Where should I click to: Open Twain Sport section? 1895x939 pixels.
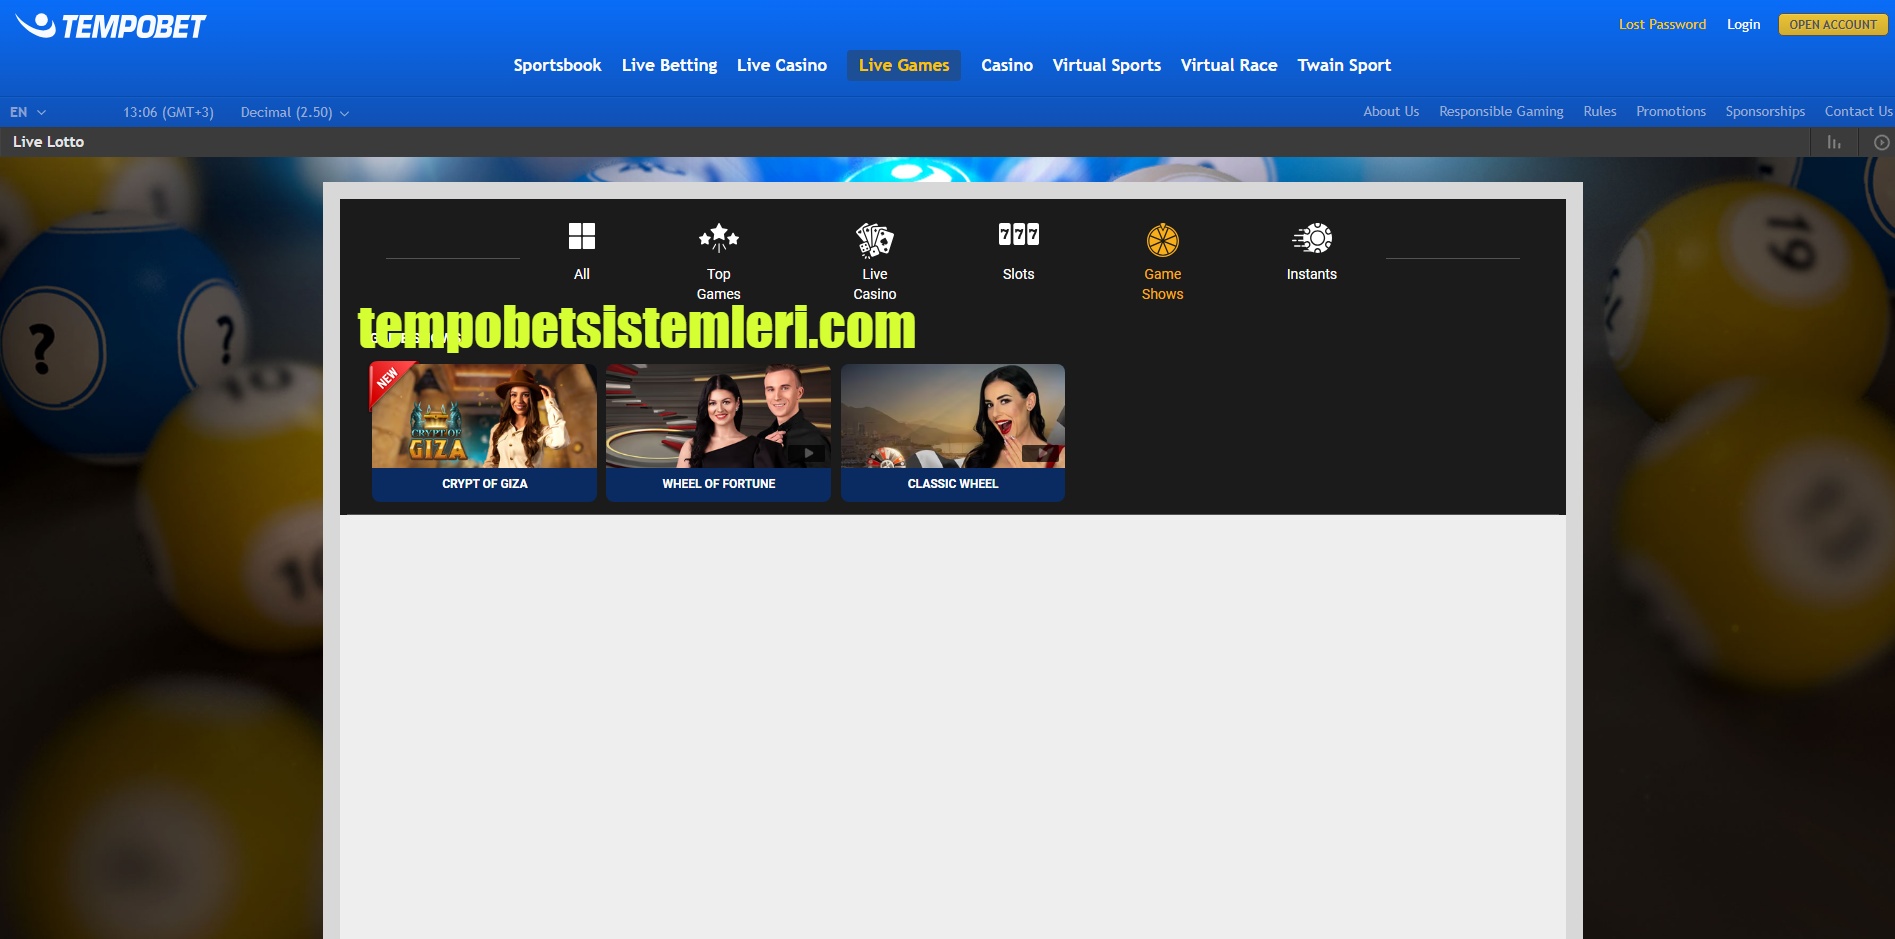[x=1344, y=65]
